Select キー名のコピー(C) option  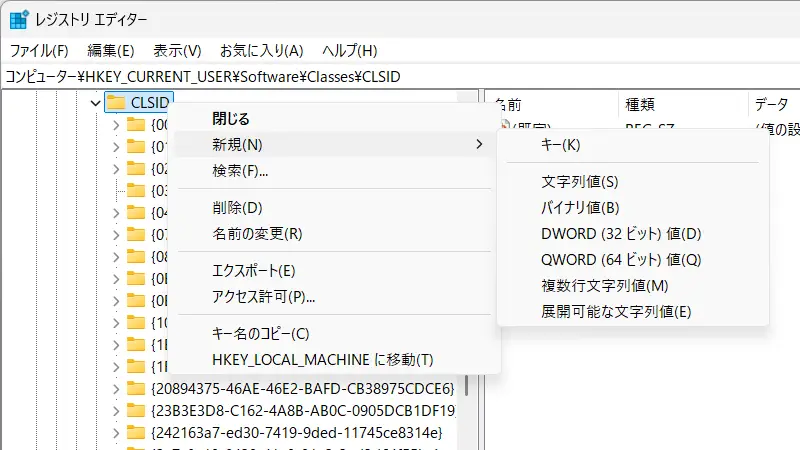click(x=260, y=334)
